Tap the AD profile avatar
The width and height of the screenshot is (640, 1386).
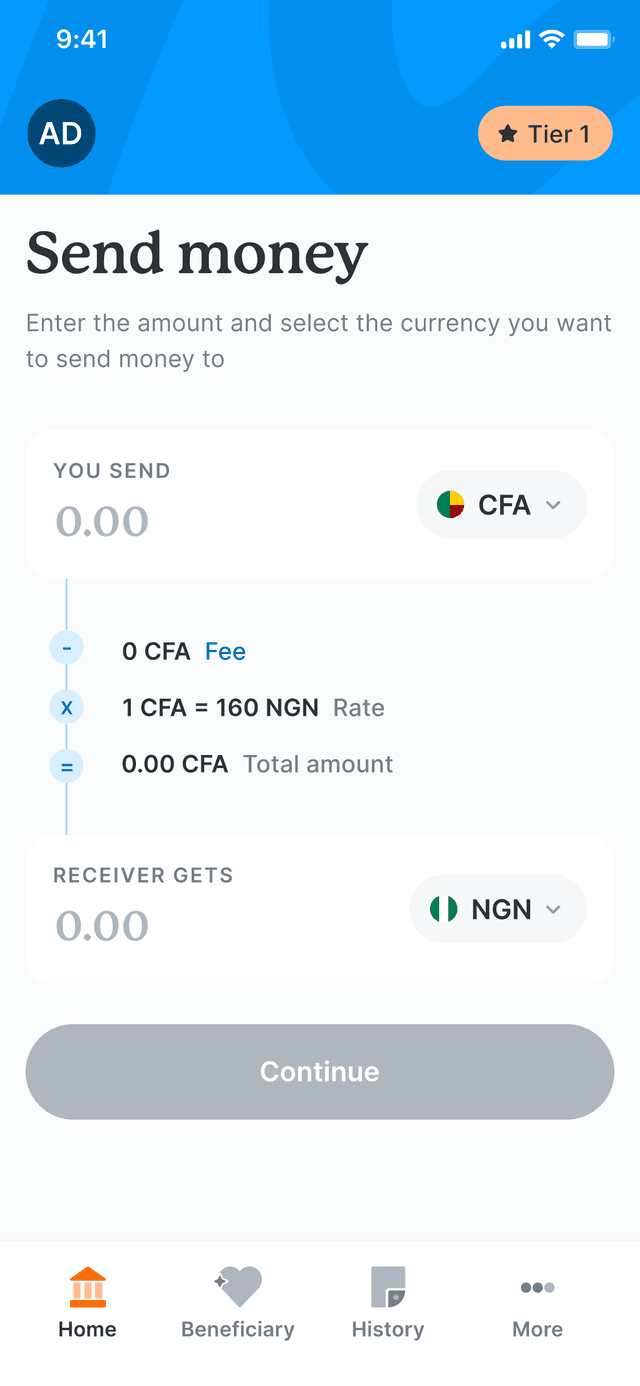click(x=61, y=133)
